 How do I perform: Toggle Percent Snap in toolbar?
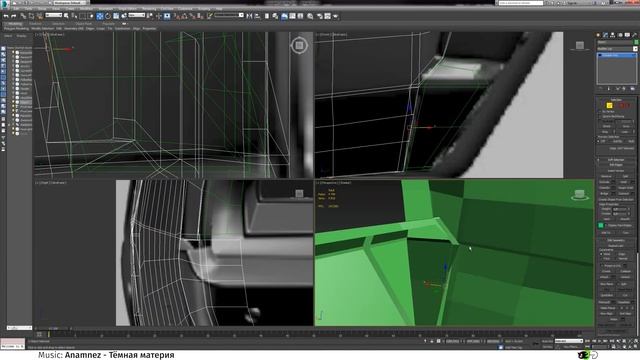192,16
